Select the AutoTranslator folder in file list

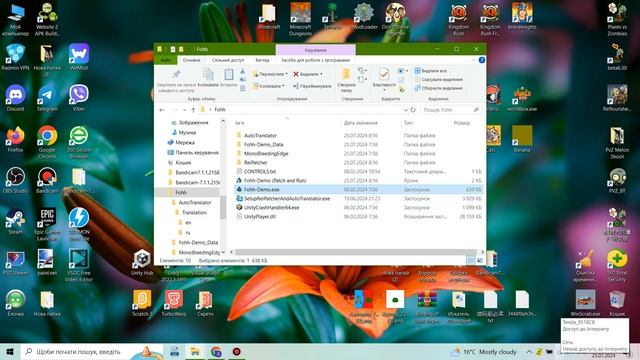[260, 136]
